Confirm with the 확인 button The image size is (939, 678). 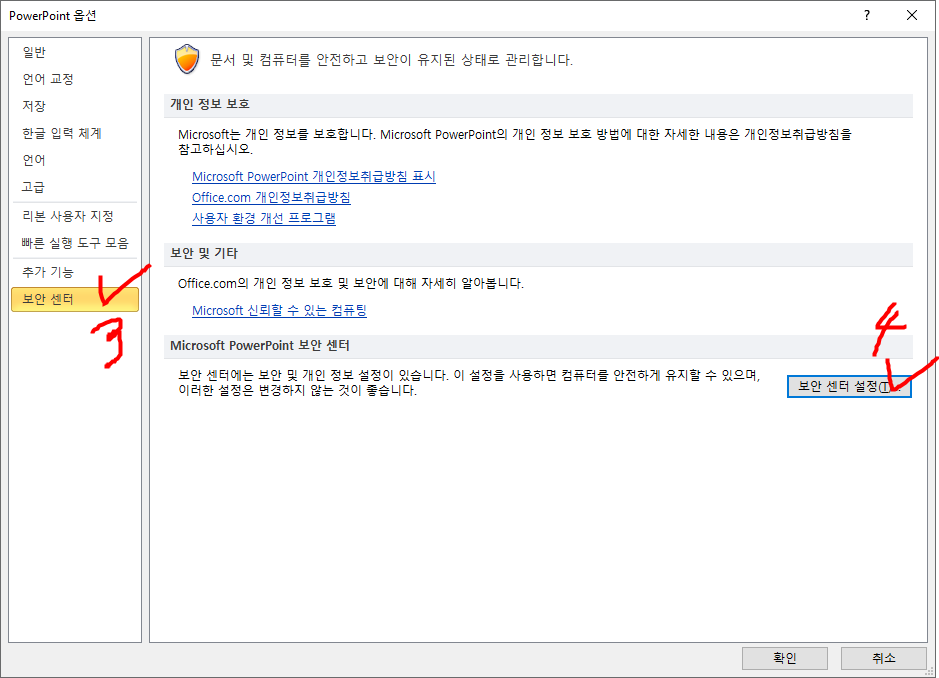coord(784,658)
